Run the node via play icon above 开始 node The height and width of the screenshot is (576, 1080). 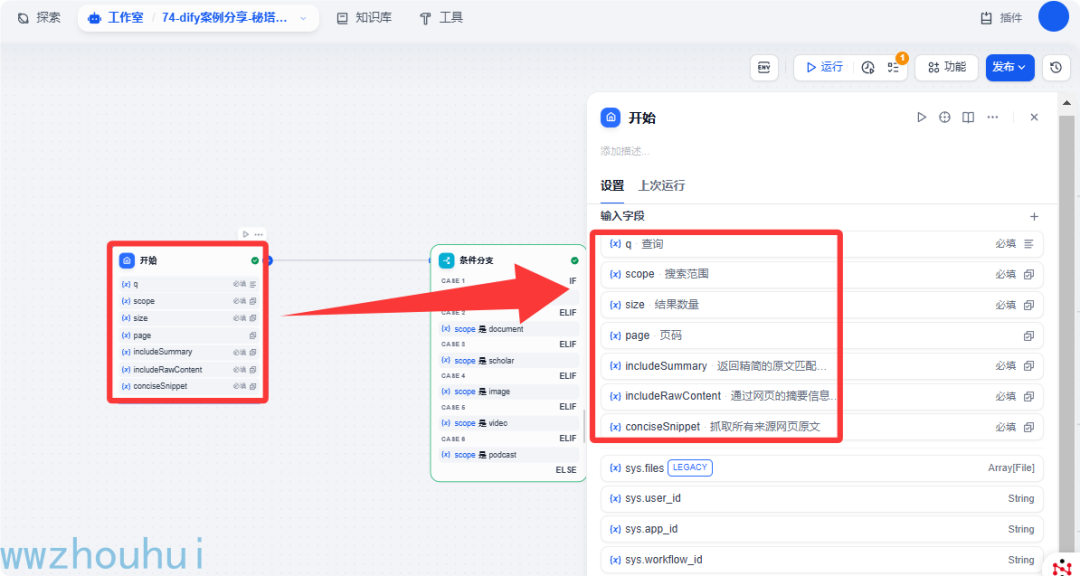click(x=246, y=234)
